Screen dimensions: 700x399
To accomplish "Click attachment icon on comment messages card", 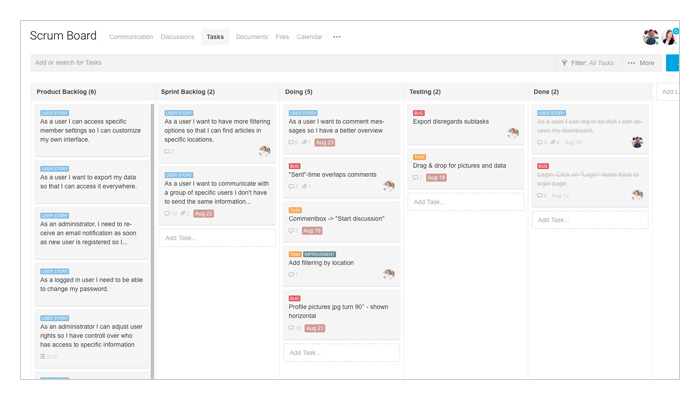I will coord(305,143).
